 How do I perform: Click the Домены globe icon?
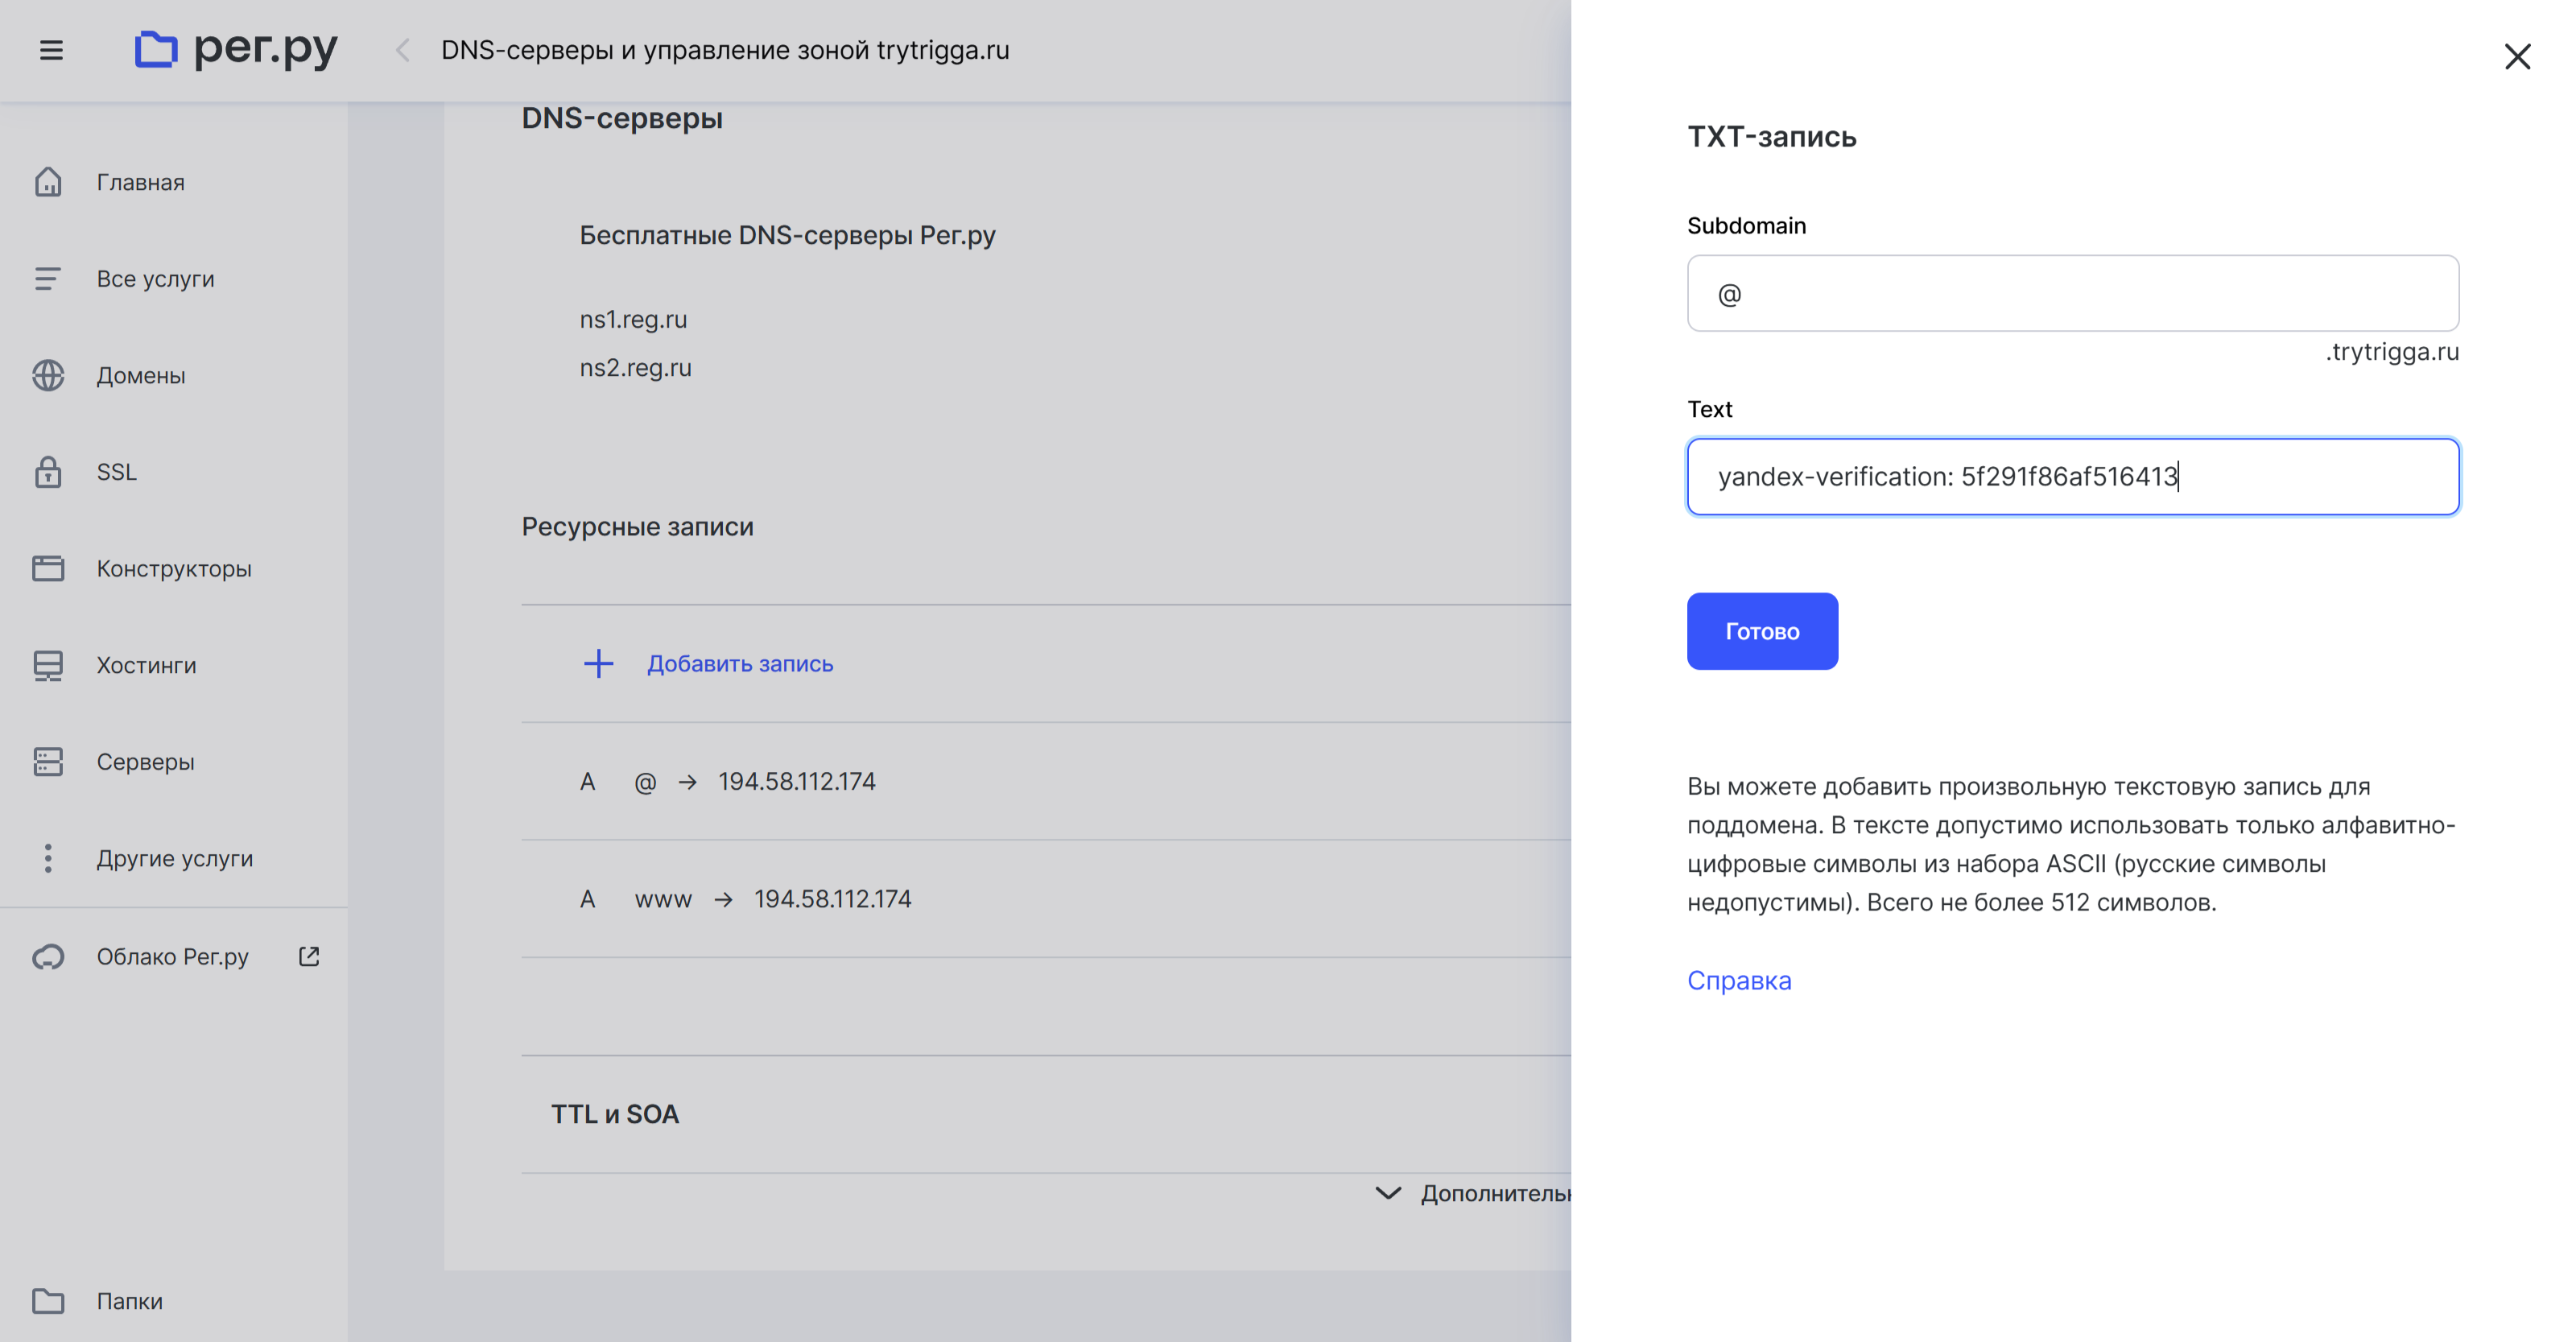(x=48, y=375)
